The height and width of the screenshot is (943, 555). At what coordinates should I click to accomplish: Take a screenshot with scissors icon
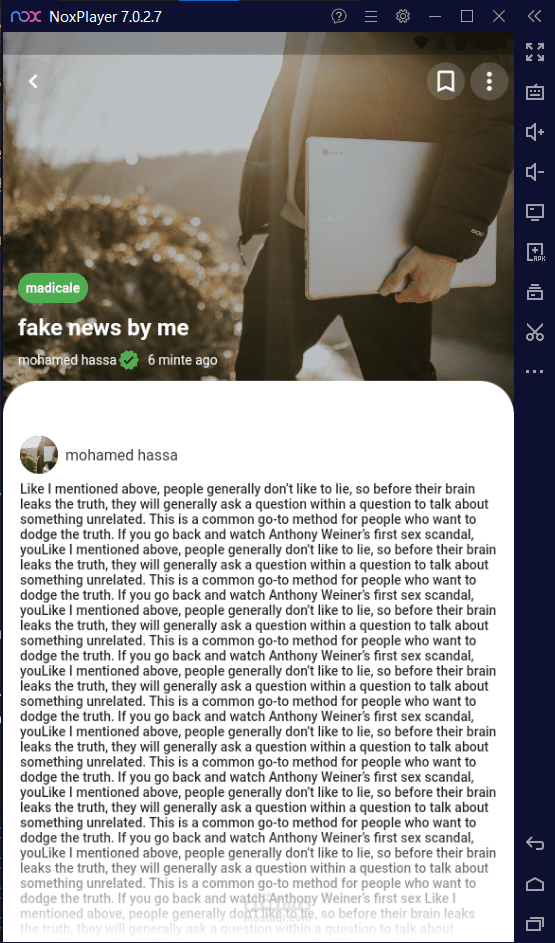(535, 332)
